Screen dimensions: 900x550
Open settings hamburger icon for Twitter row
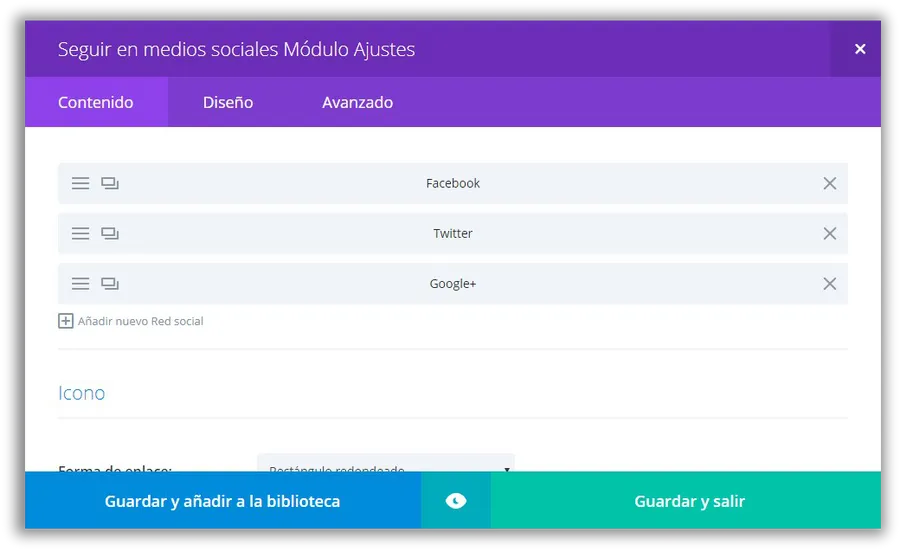[x=81, y=233]
